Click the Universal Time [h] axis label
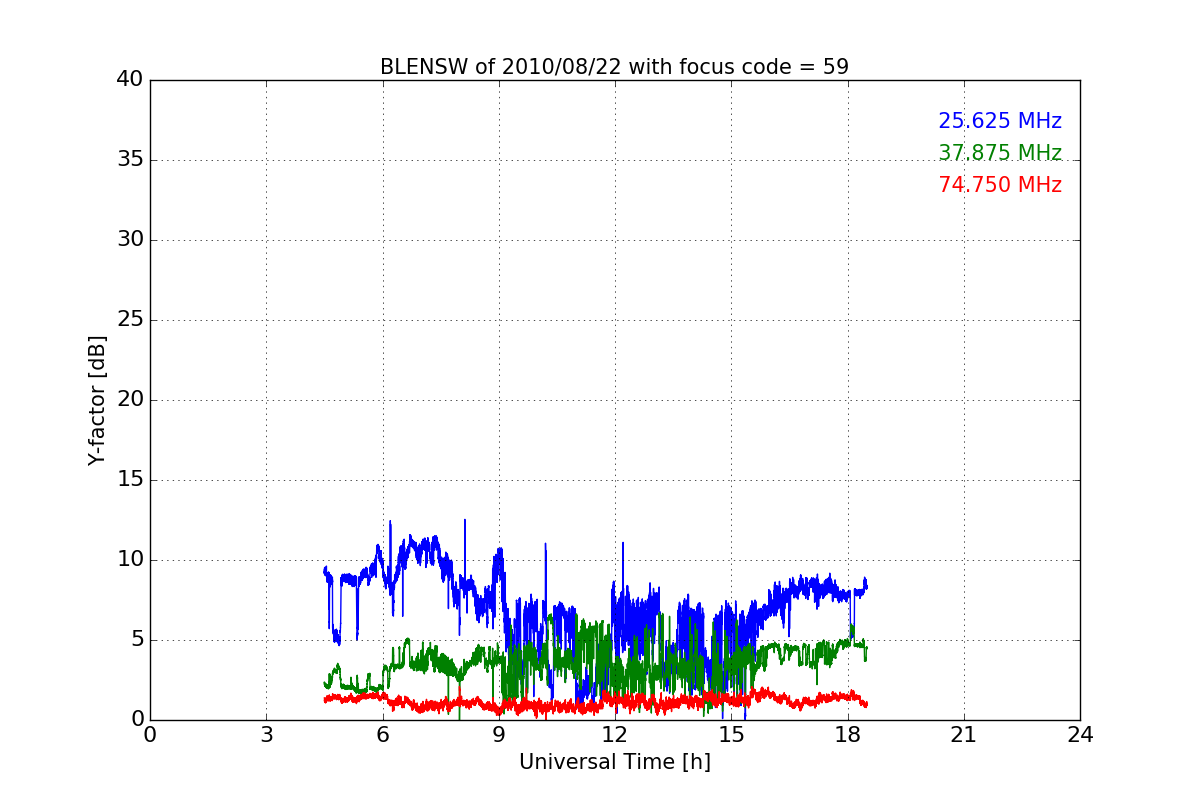The width and height of the screenshot is (1200, 800). tap(614, 762)
